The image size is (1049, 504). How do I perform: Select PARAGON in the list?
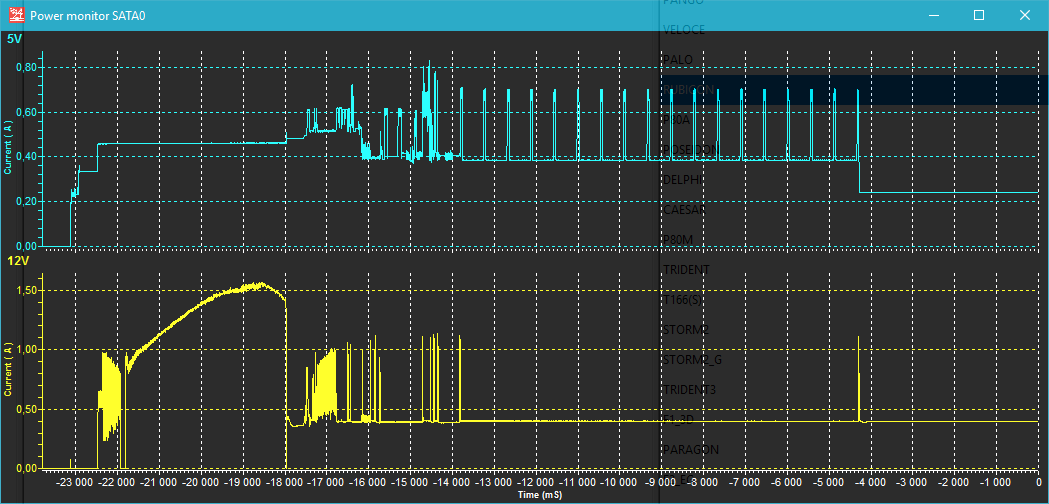pyautogui.click(x=690, y=450)
